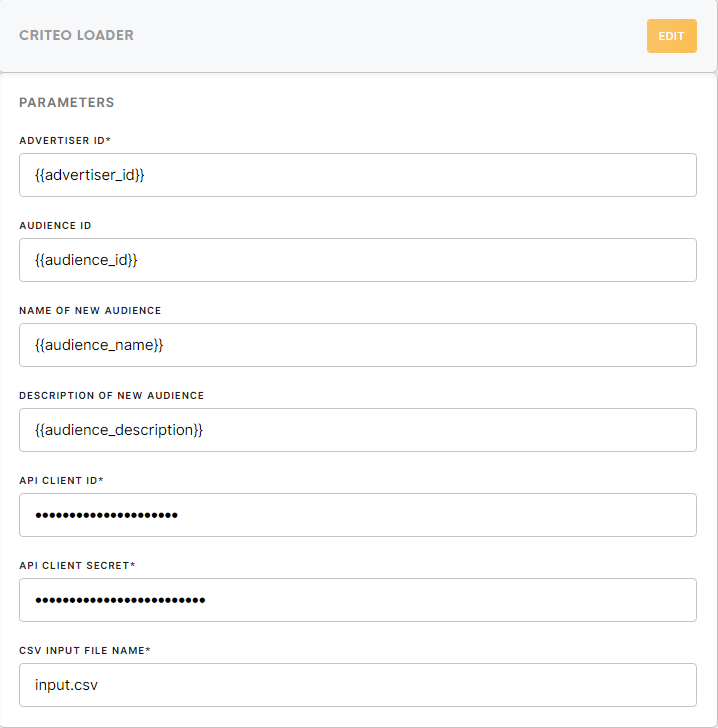Click the DESCRIPTION OF NEW AUDIENCE label
The height and width of the screenshot is (728, 718).
pos(111,396)
